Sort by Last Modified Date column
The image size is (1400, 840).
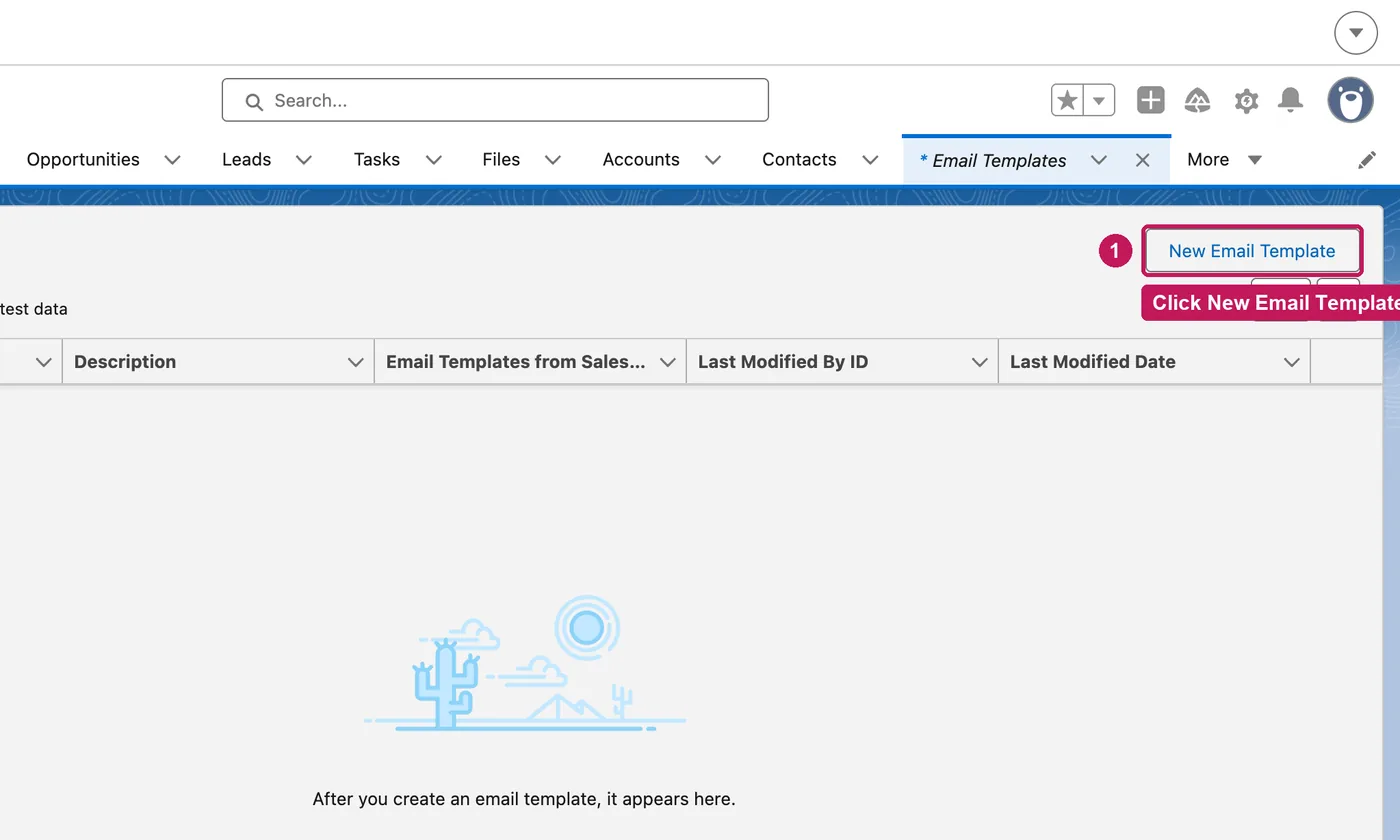click(1093, 362)
